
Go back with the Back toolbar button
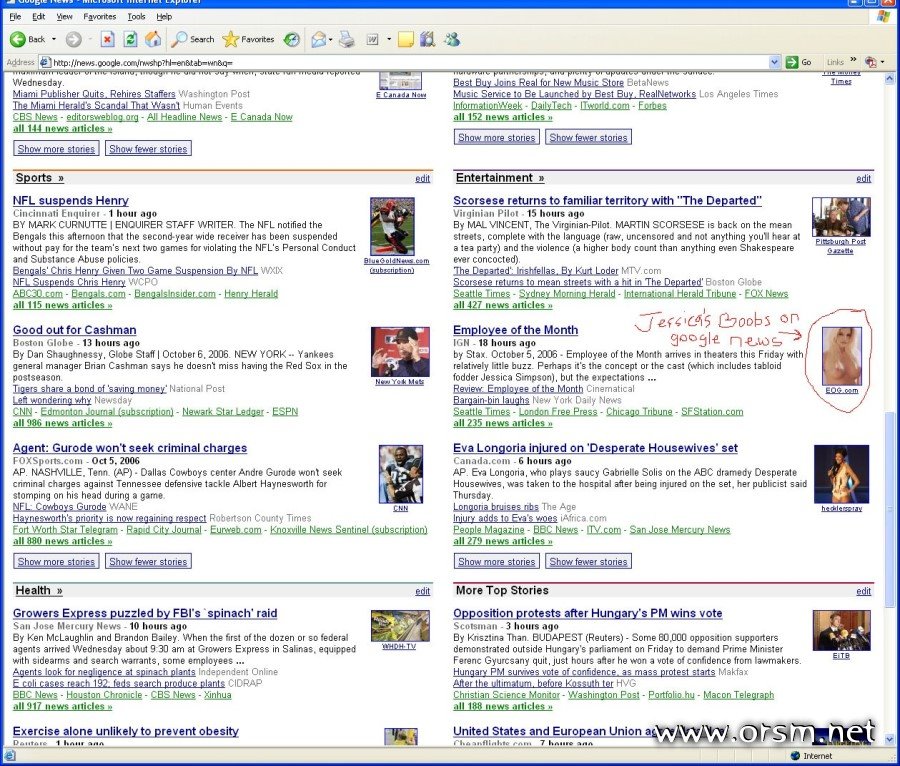coord(27,39)
